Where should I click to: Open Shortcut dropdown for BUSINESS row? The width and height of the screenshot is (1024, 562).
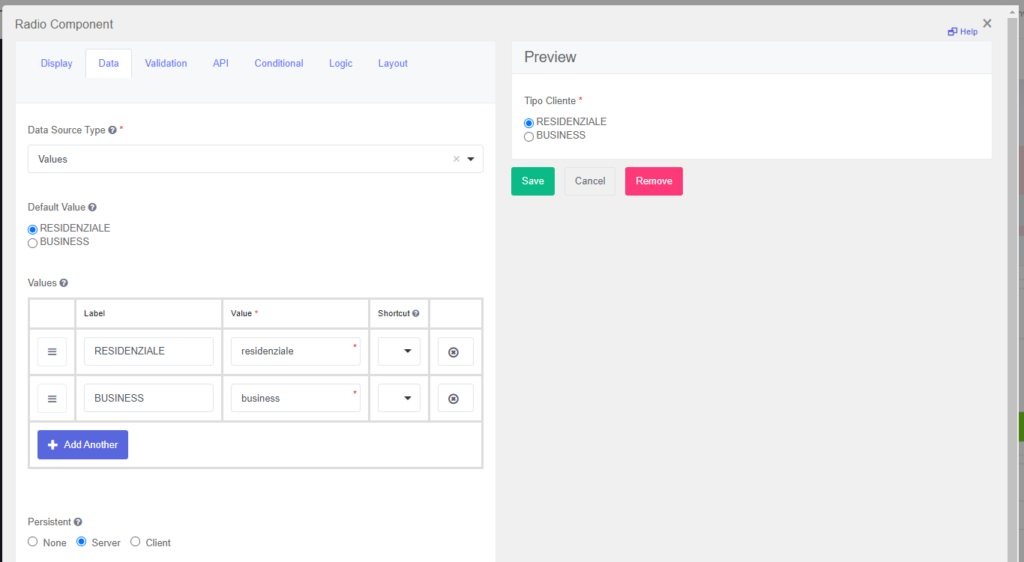(x=400, y=398)
